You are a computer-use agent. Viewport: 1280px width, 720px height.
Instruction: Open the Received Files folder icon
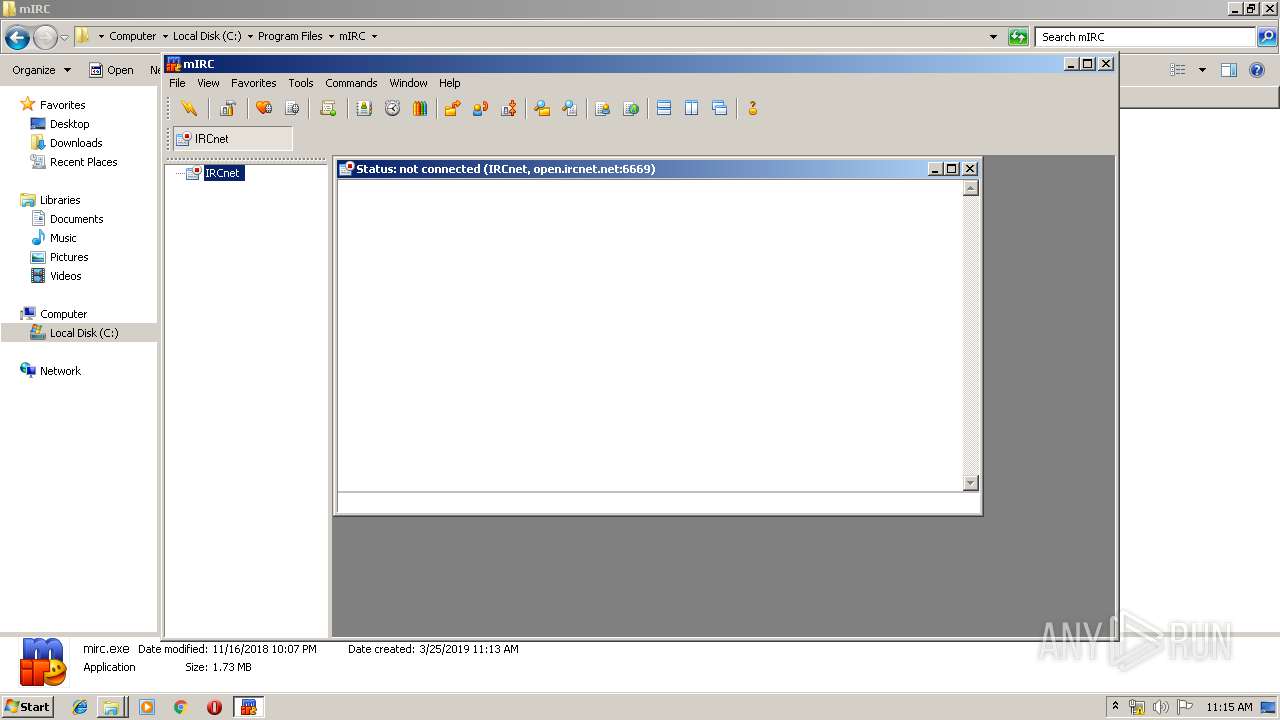tap(542, 108)
